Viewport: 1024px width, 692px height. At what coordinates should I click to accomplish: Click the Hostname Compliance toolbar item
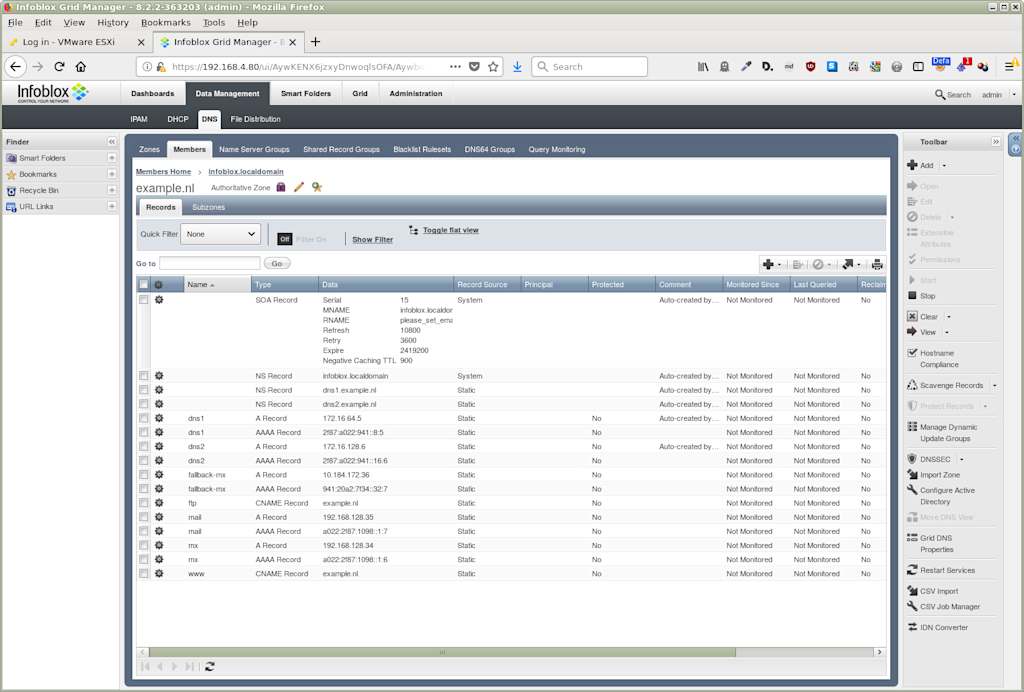pyautogui.click(x=939, y=358)
